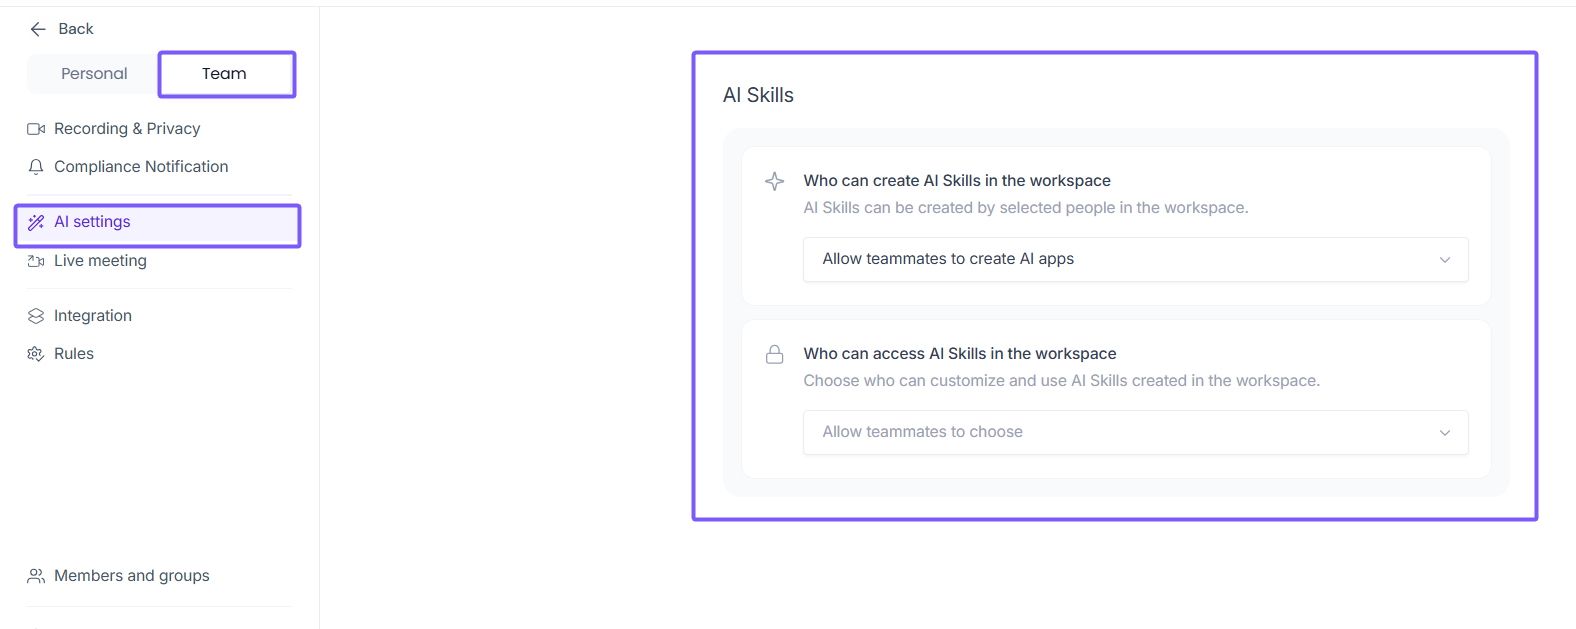Open the 'Allow teammates to create AI apps' dropdown
Viewport: 1576px width, 629px height.
coord(1135,259)
